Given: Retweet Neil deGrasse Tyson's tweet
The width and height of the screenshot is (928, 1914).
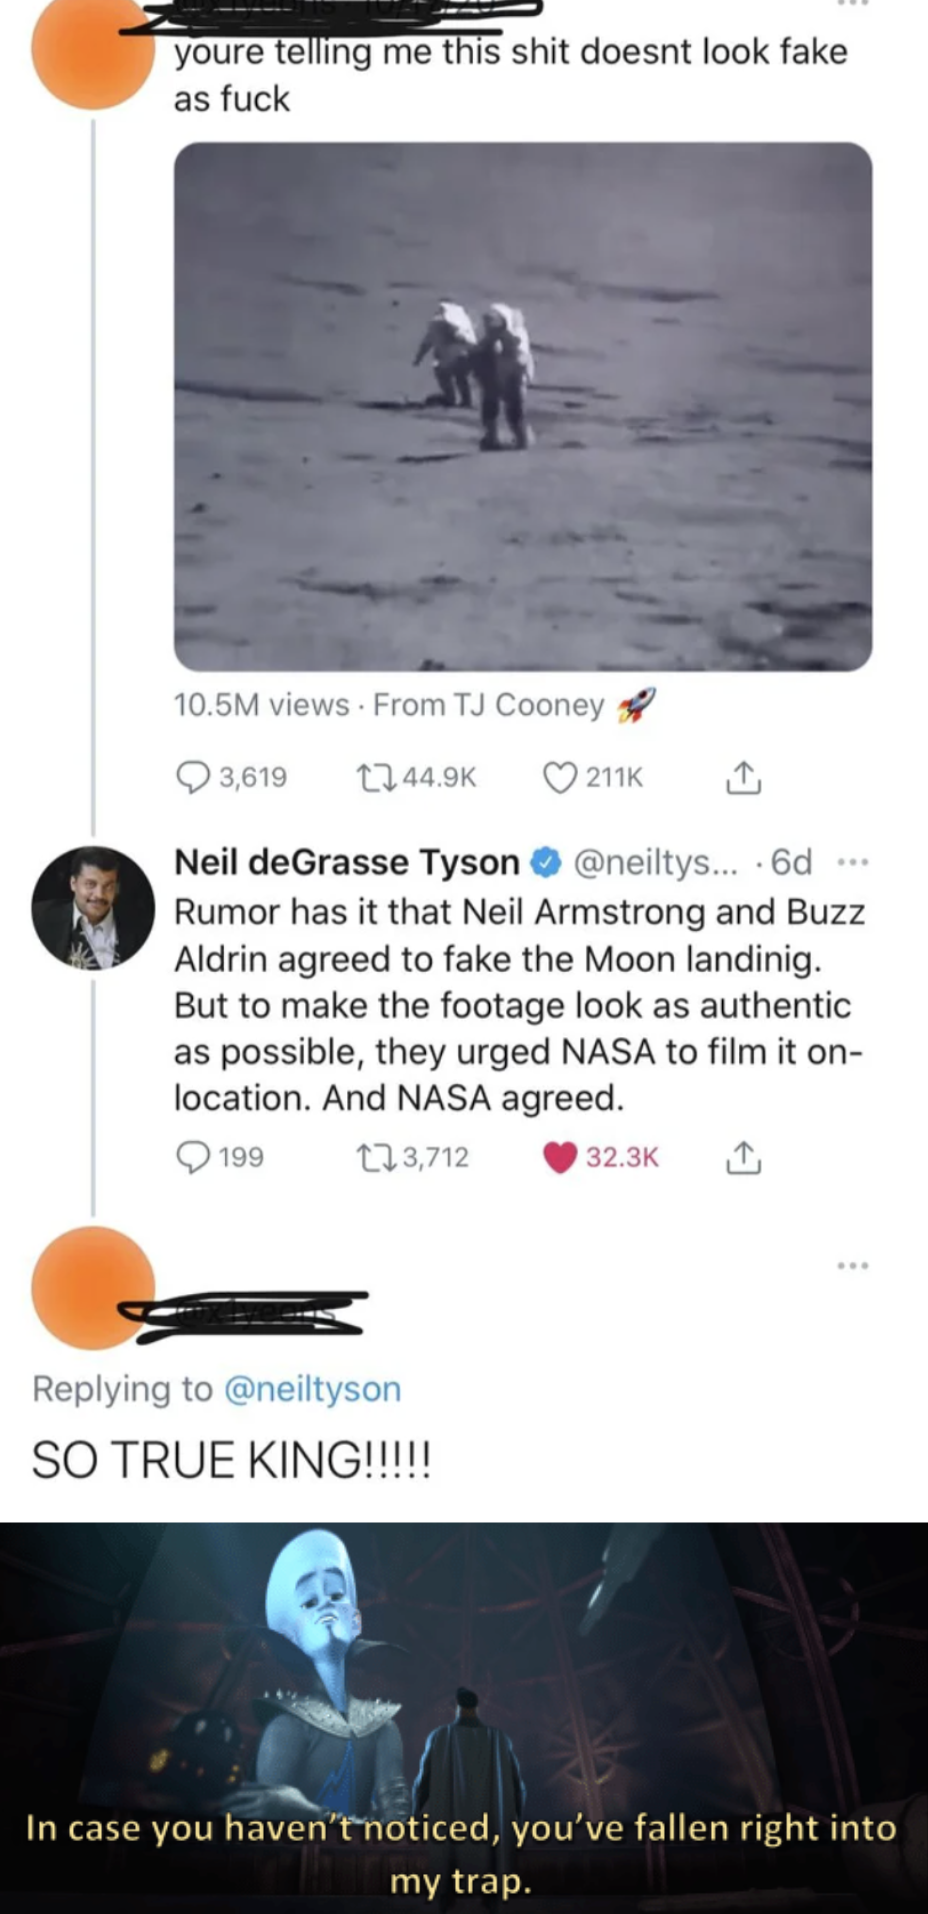Looking at the screenshot, I should coord(373,1157).
